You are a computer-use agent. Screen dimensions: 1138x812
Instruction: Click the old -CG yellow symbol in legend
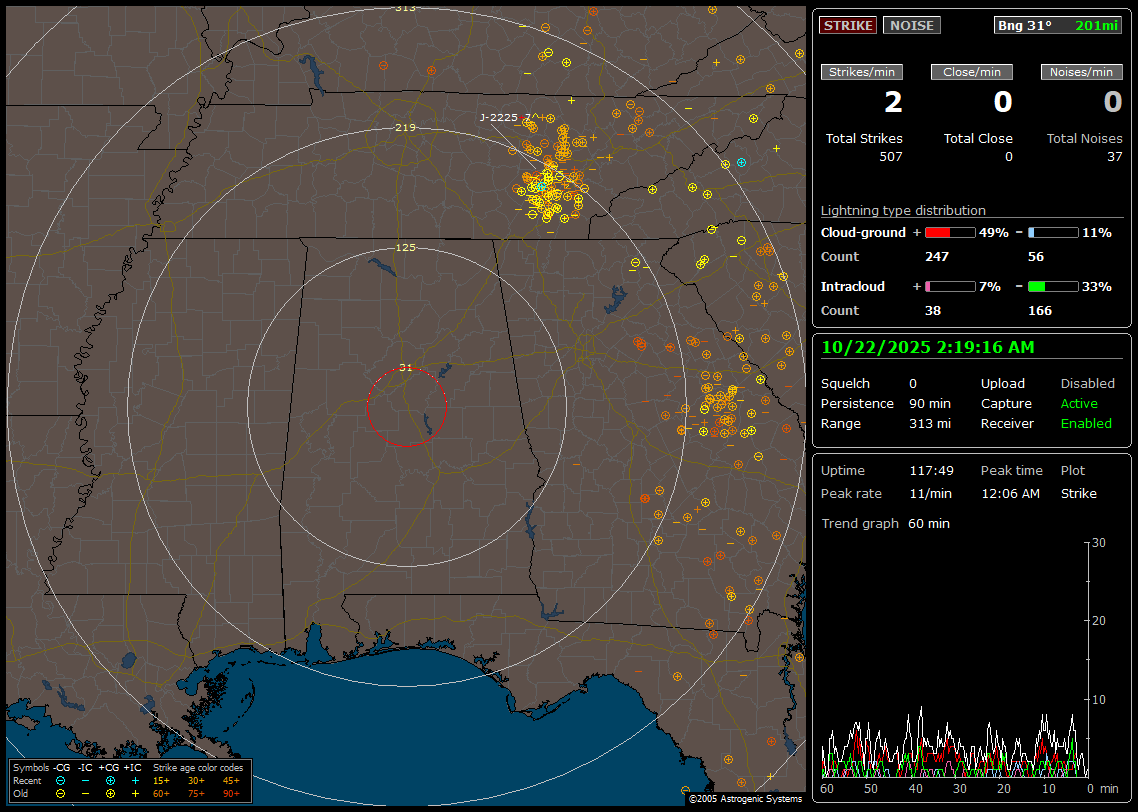click(x=61, y=793)
